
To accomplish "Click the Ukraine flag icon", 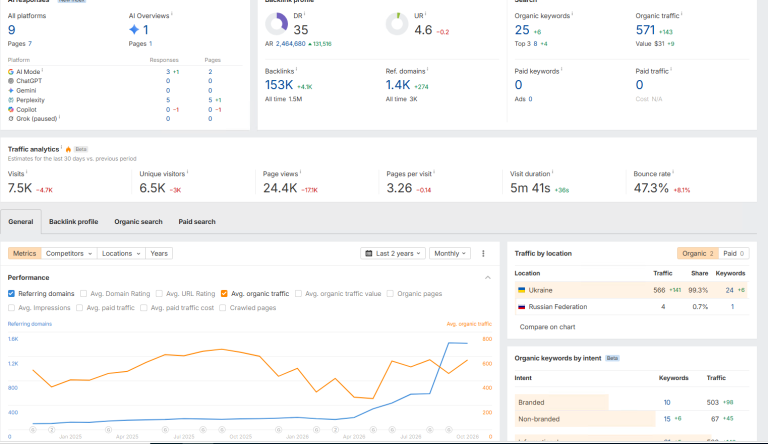I will point(522,290).
